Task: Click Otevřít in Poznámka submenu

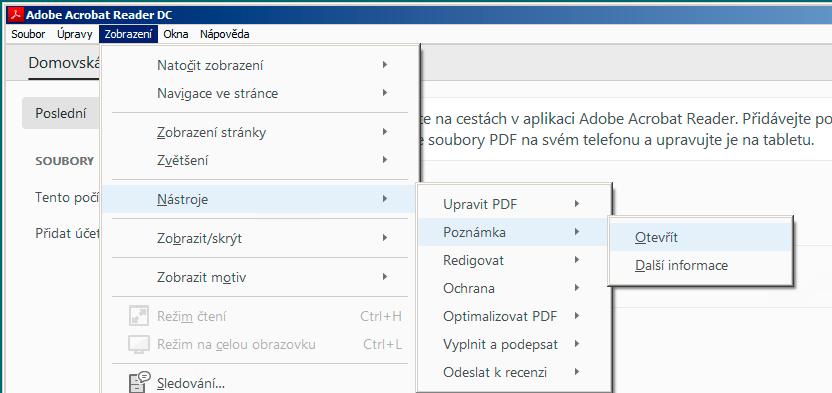Action: 700,238
